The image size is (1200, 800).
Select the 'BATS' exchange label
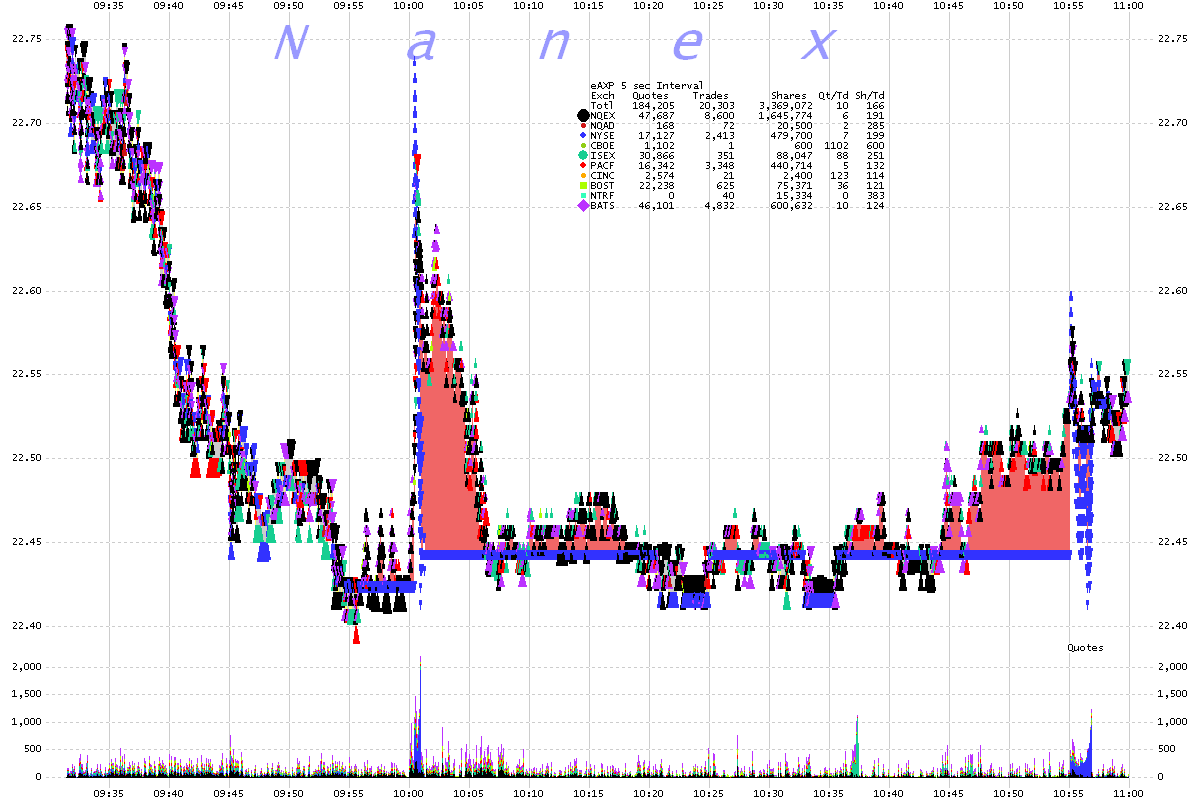click(x=603, y=205)
